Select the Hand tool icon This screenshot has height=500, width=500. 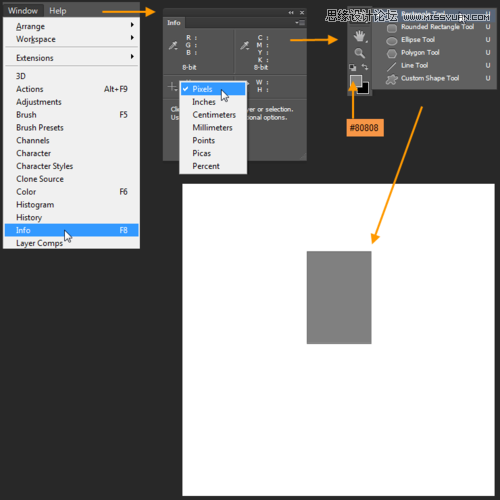(x=360, y=36)
